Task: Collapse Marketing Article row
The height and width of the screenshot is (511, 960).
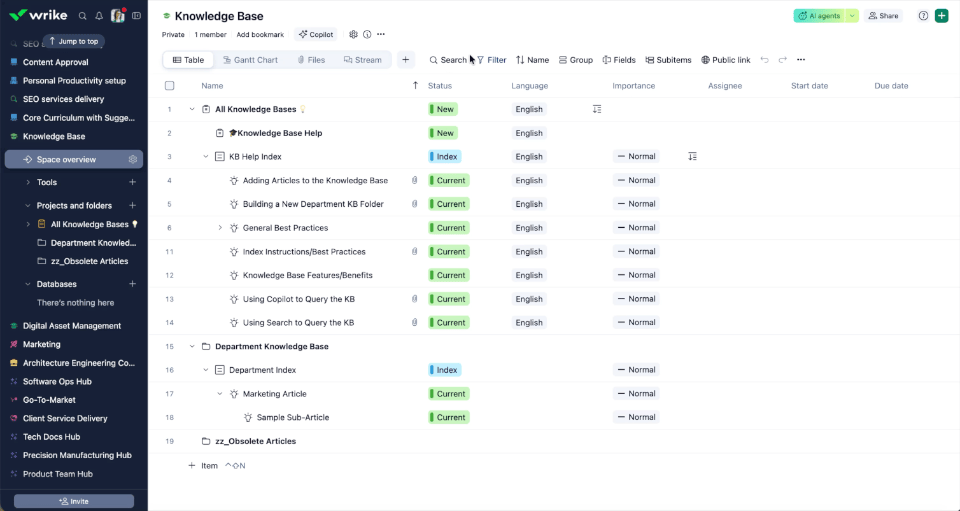Action: 220,394
